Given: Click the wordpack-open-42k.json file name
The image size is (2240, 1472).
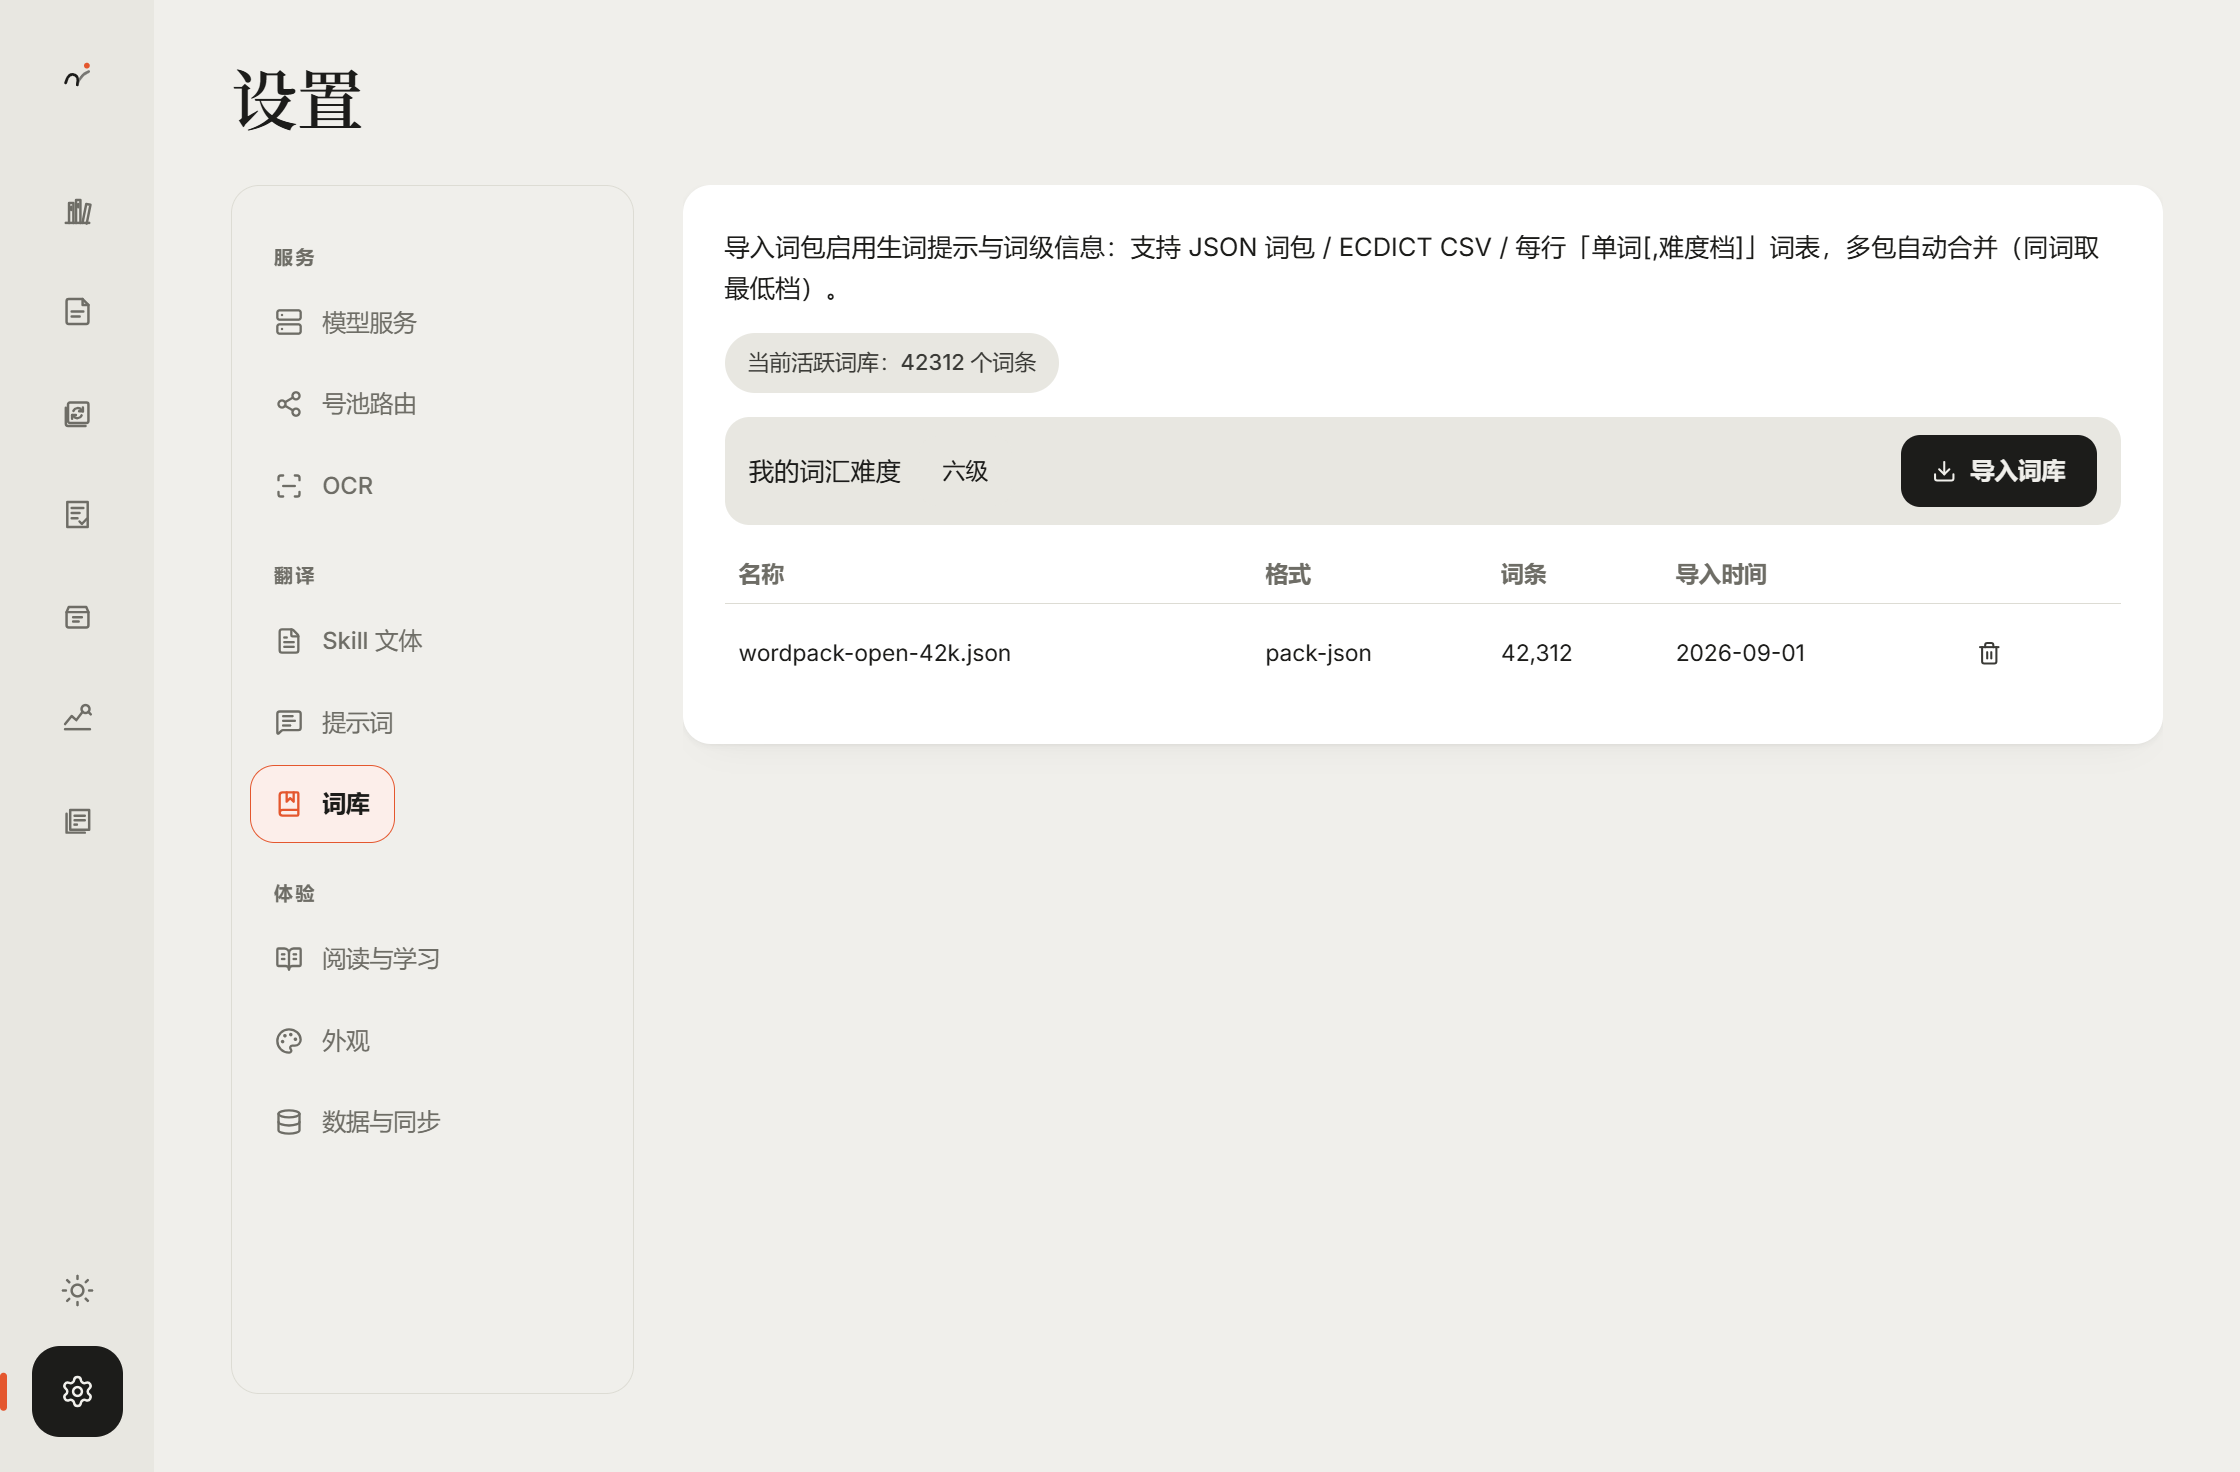Looking at the screenshot, I should [x=874, y=653].
